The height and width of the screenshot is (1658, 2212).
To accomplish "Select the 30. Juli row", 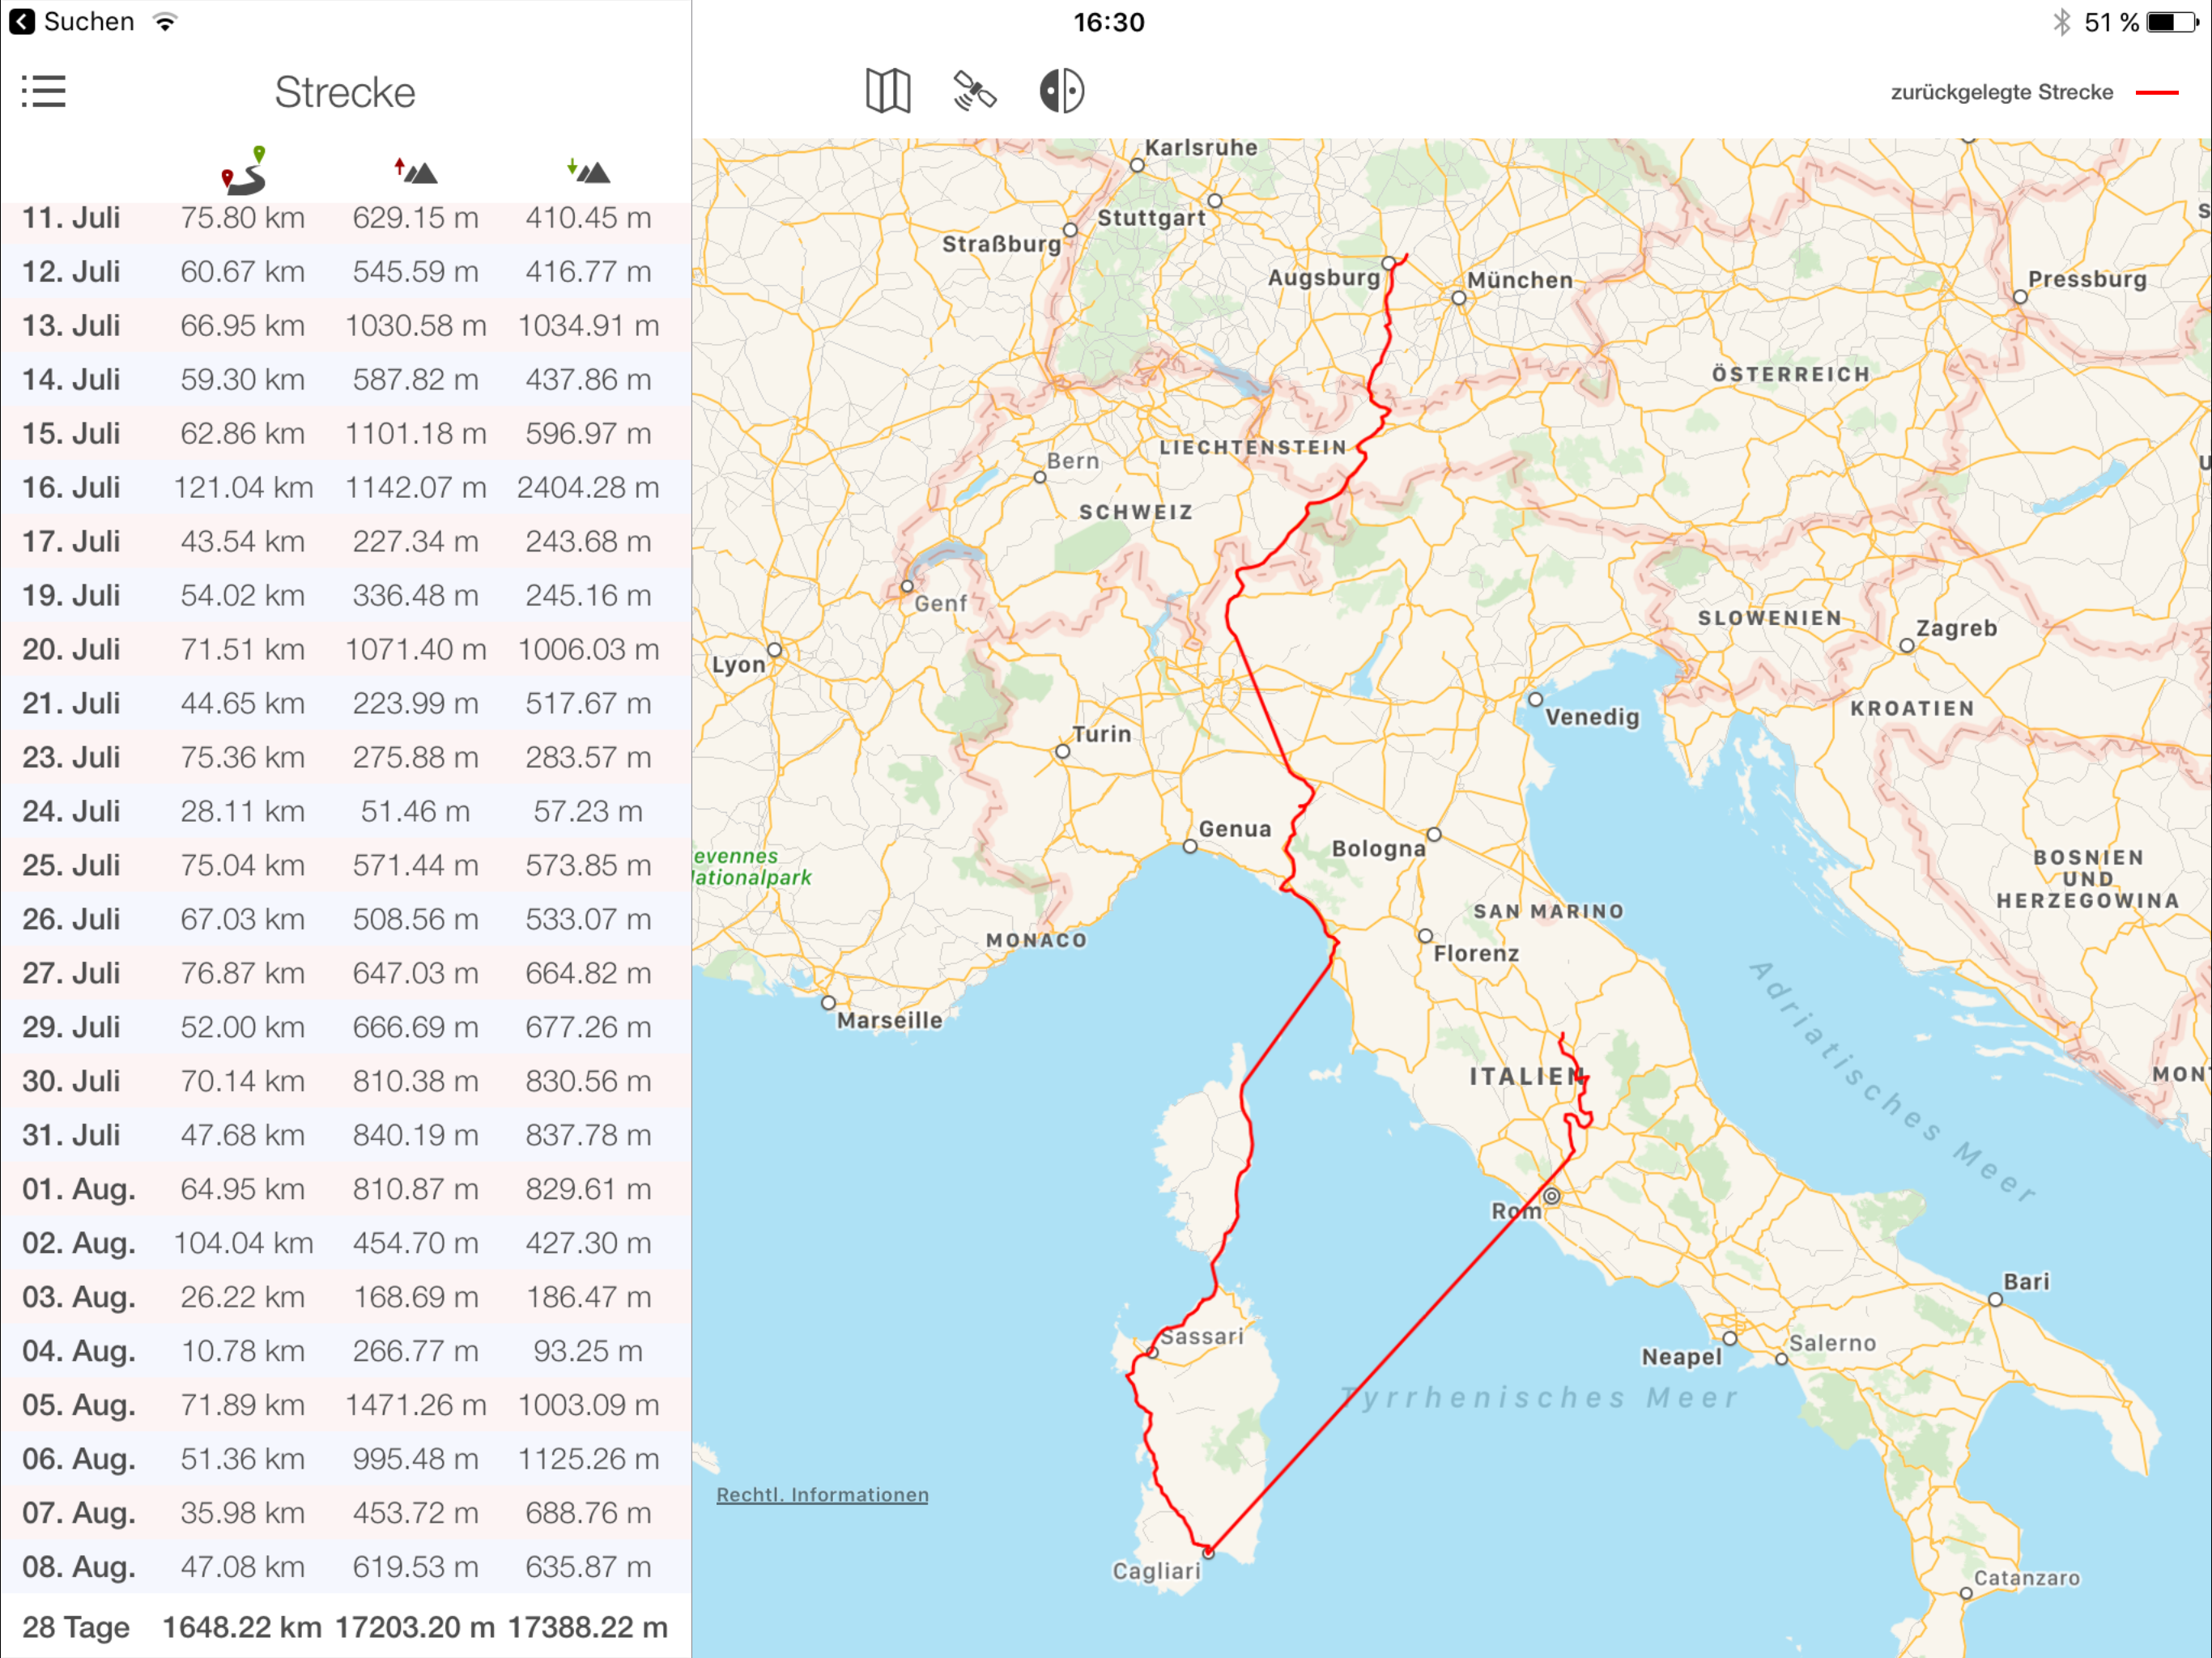I will [x=345, y=1081].
